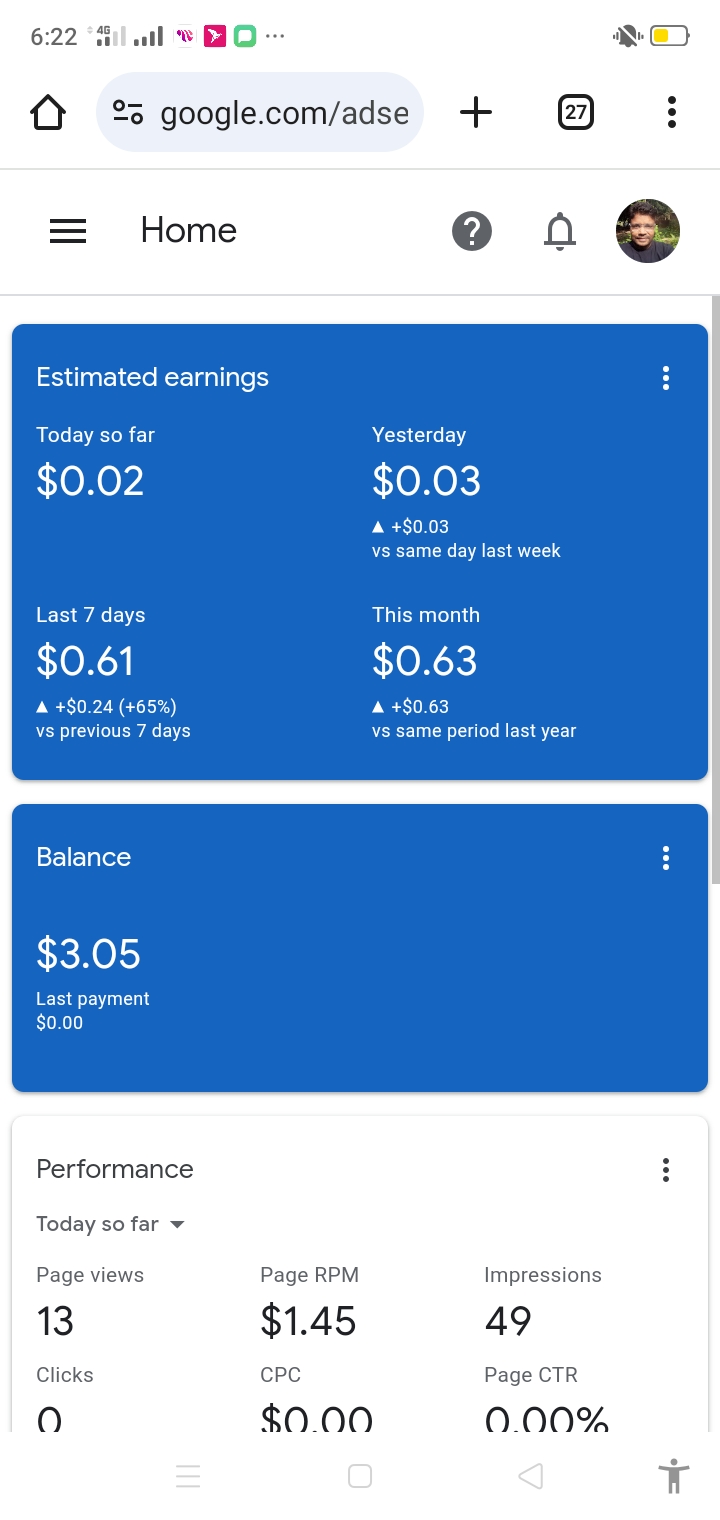The width and height of the screenshot is (720, 1520).
Task: Open the account profile picture
Action: point(647,231)
